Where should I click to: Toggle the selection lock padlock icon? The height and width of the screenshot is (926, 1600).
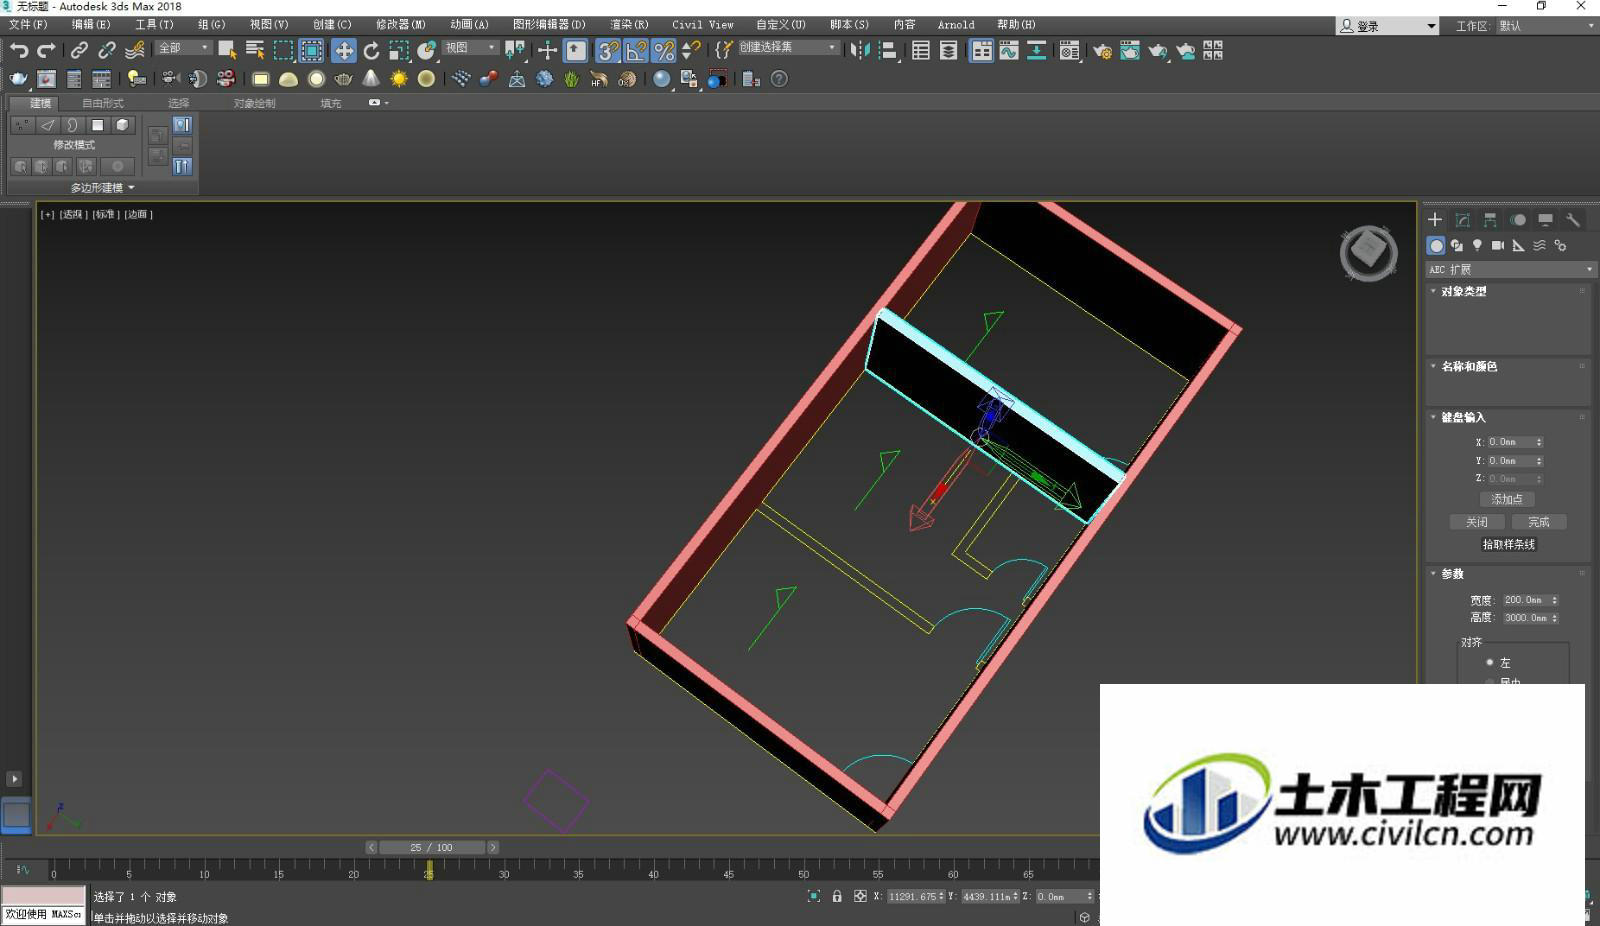point(837,896)
